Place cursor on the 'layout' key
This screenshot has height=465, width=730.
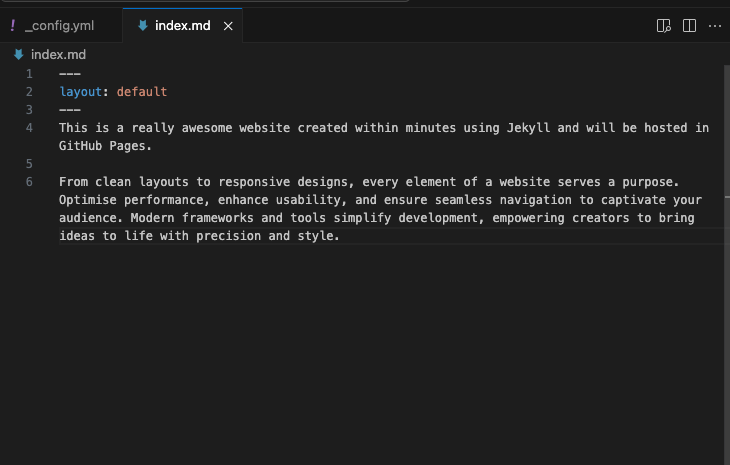point(81,92)
